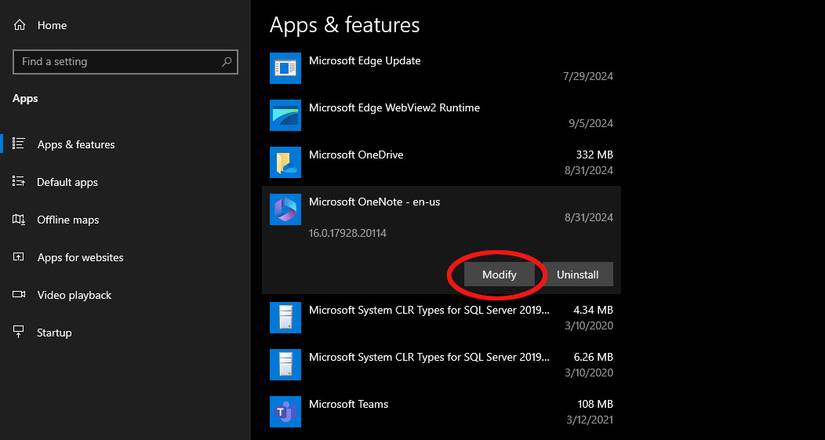Select Microsoft Edge WebView2 Runtime entry name
This screenshot has width=825, height=440.
click(394, 108)
